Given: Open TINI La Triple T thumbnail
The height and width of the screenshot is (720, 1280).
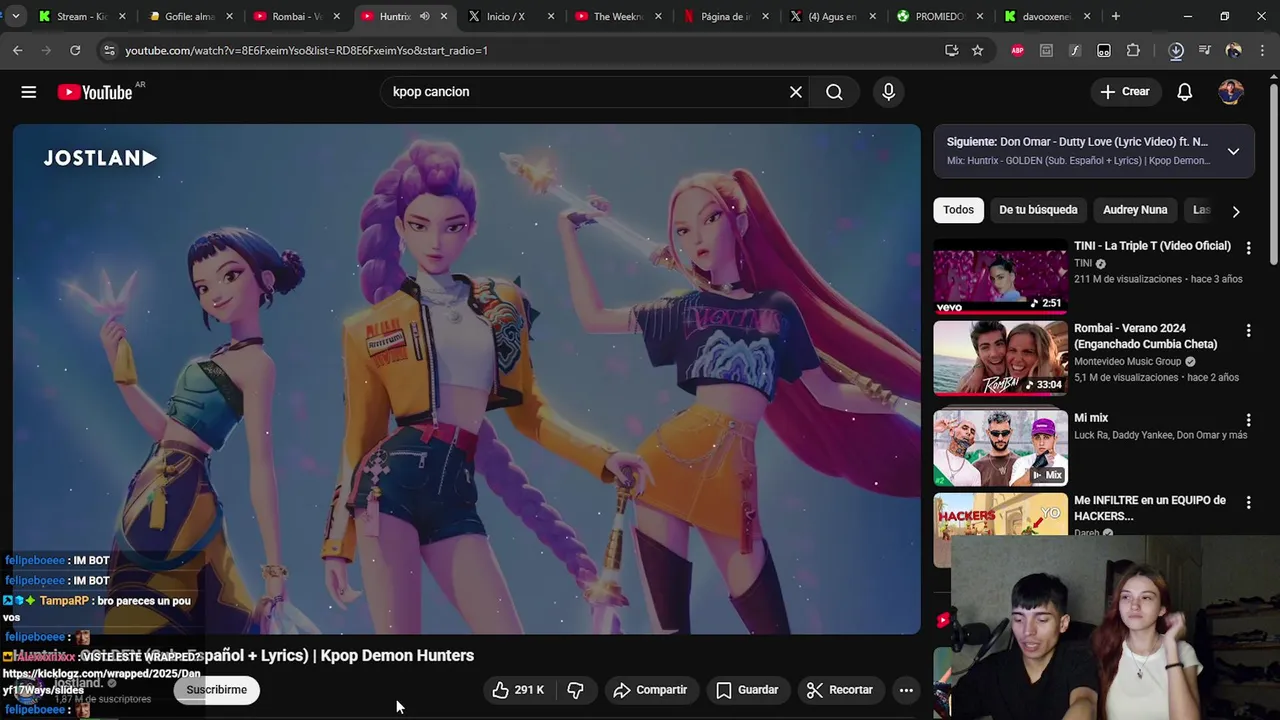Looking at the screenshot, I should 1000,276.
